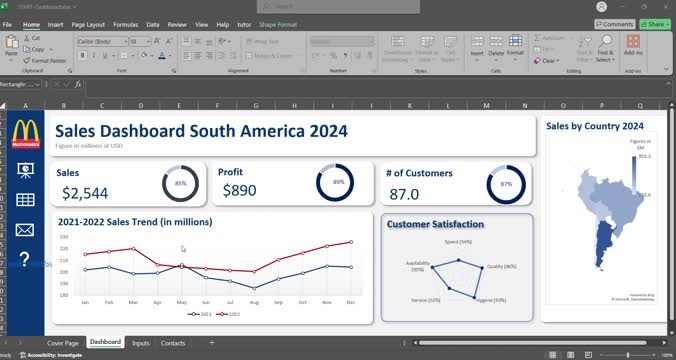Open the font size dropdown
The image size is (676, 360).
pyautogui.click(x=148, y=41)
